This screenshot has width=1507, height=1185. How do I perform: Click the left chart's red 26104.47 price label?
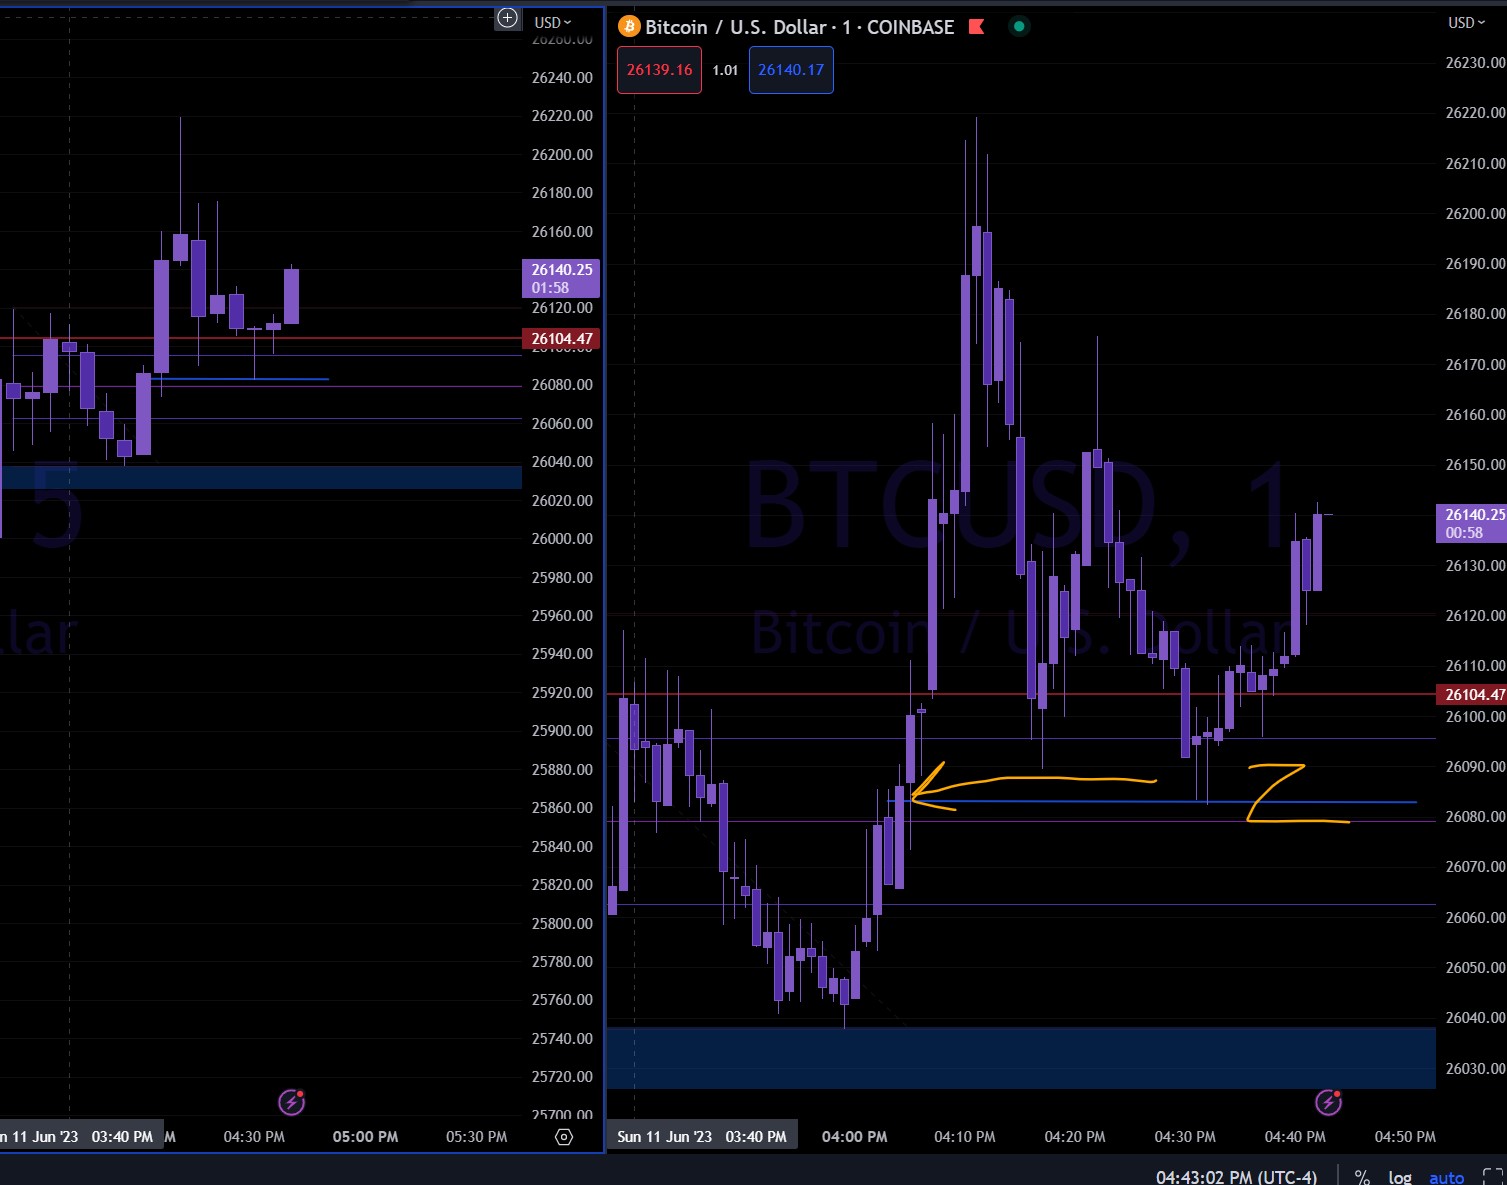coord(561,339)
